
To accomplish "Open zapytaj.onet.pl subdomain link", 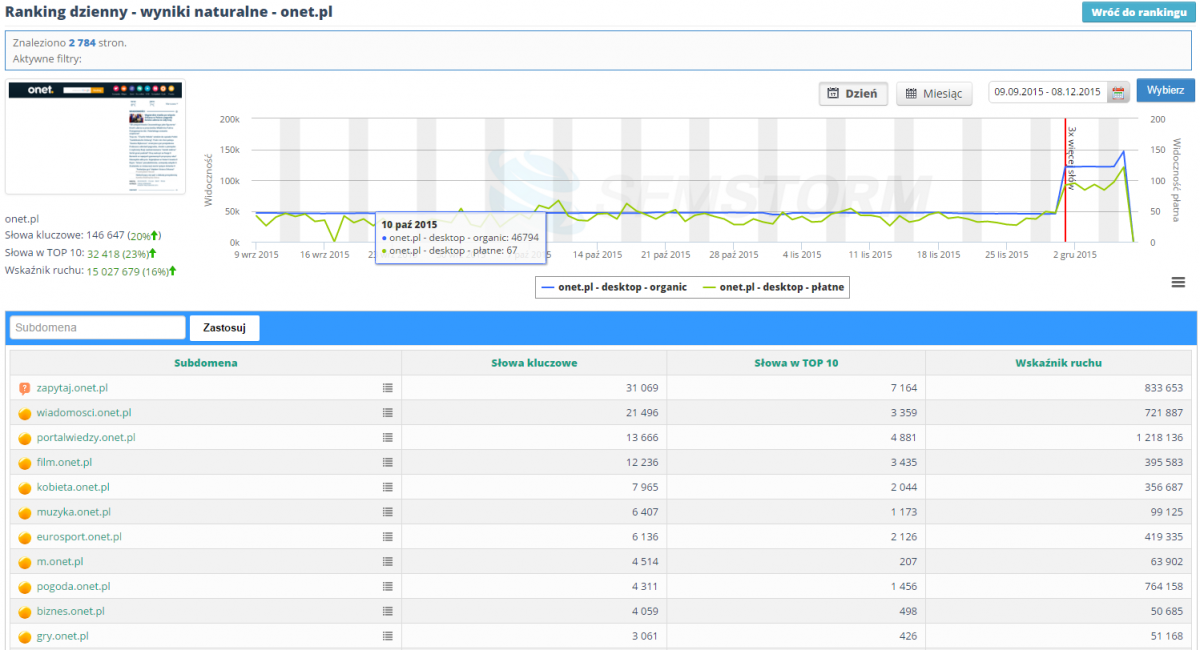I will pyautogui.click(x=72, y=388).
